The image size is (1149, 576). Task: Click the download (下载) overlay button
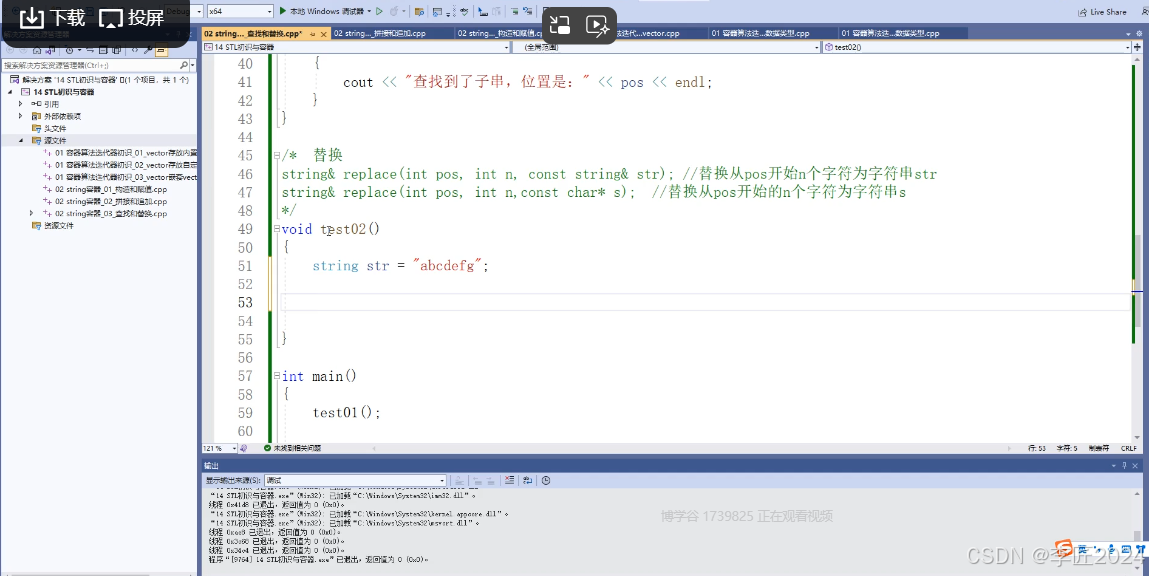point(52,18)
